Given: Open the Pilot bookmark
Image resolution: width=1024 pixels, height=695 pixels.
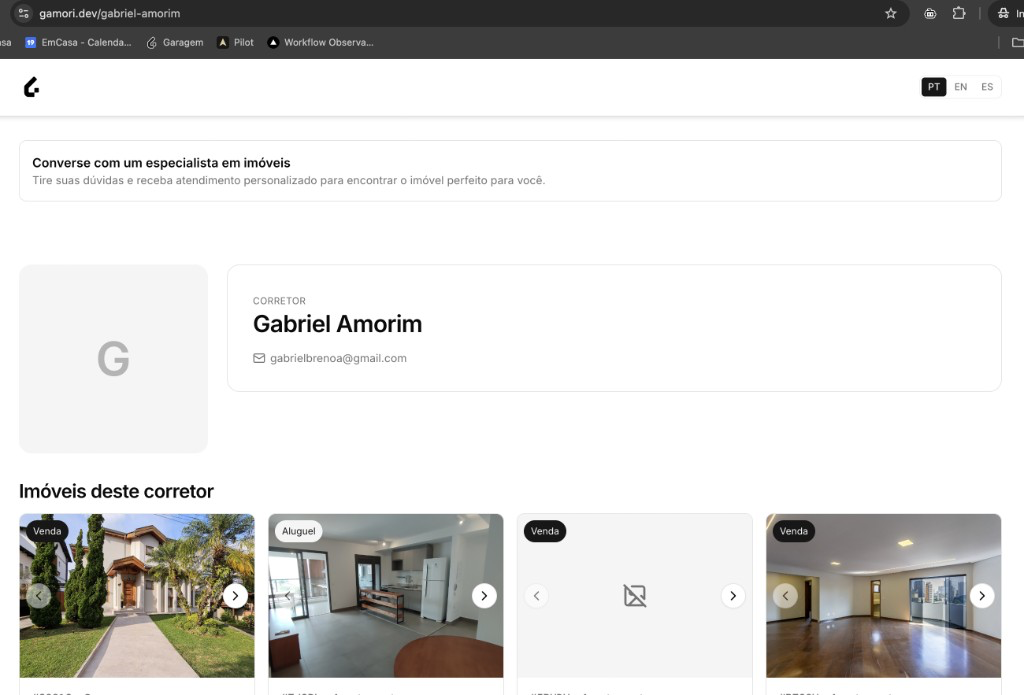Looking at the screenshot, I should [235, 42].
